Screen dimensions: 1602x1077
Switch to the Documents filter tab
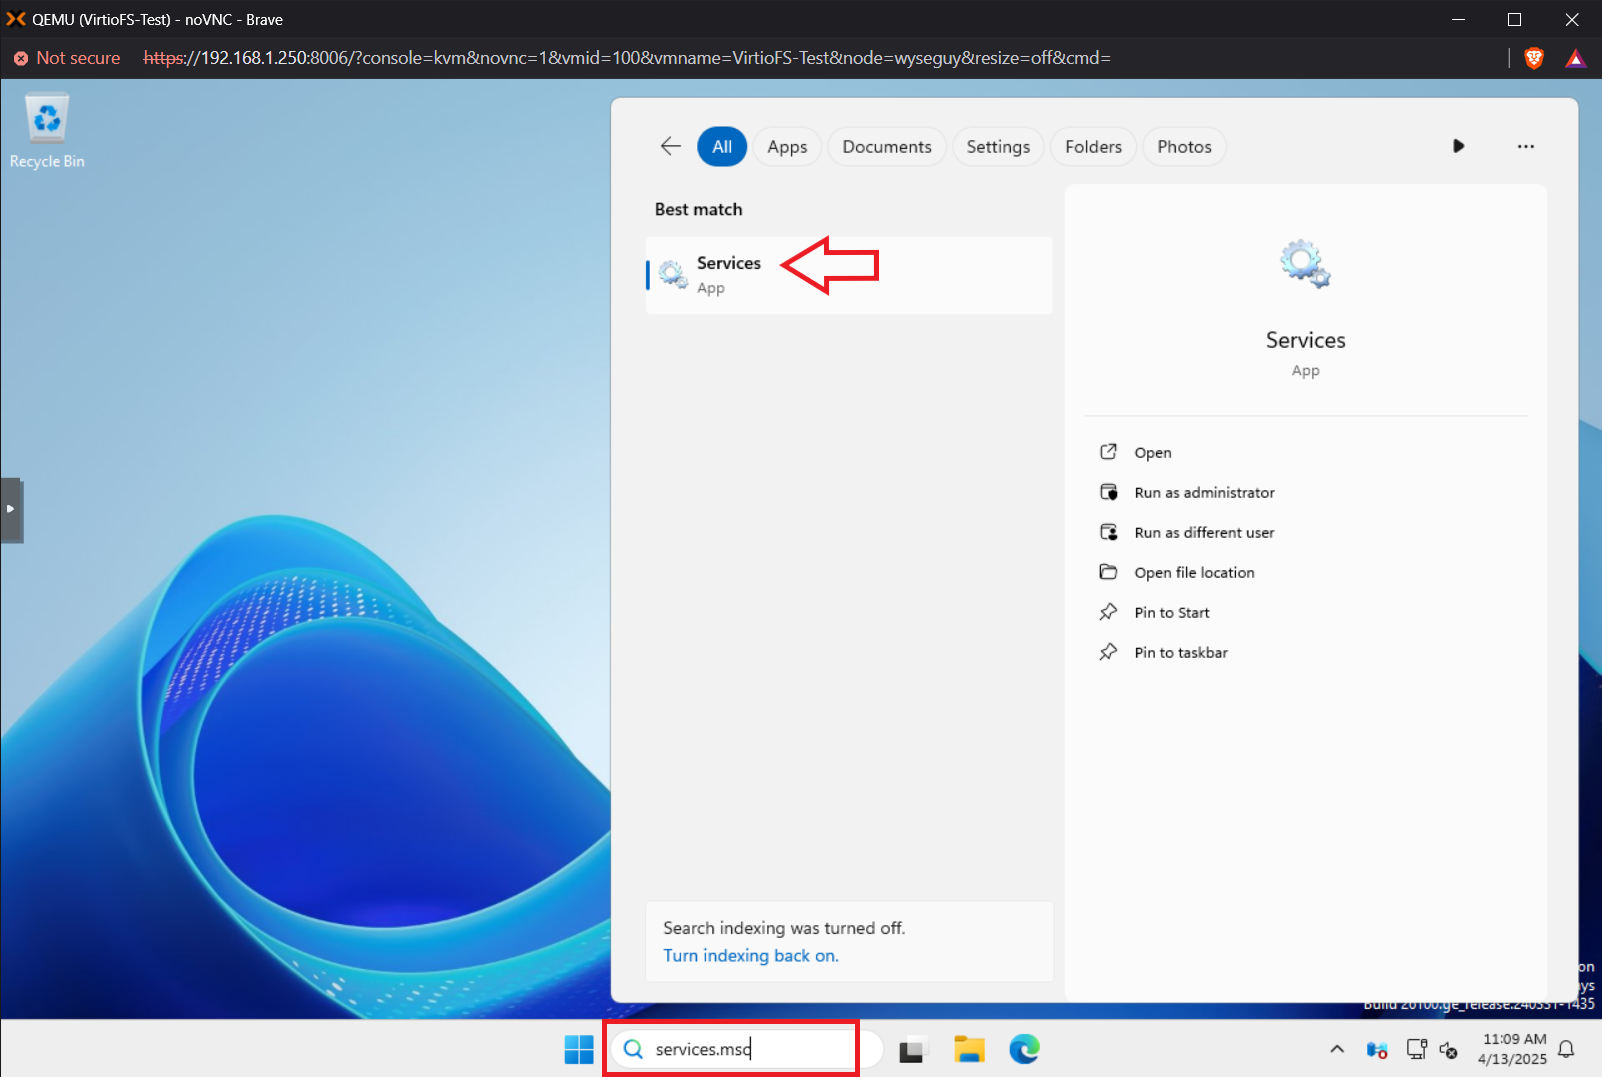886,146
